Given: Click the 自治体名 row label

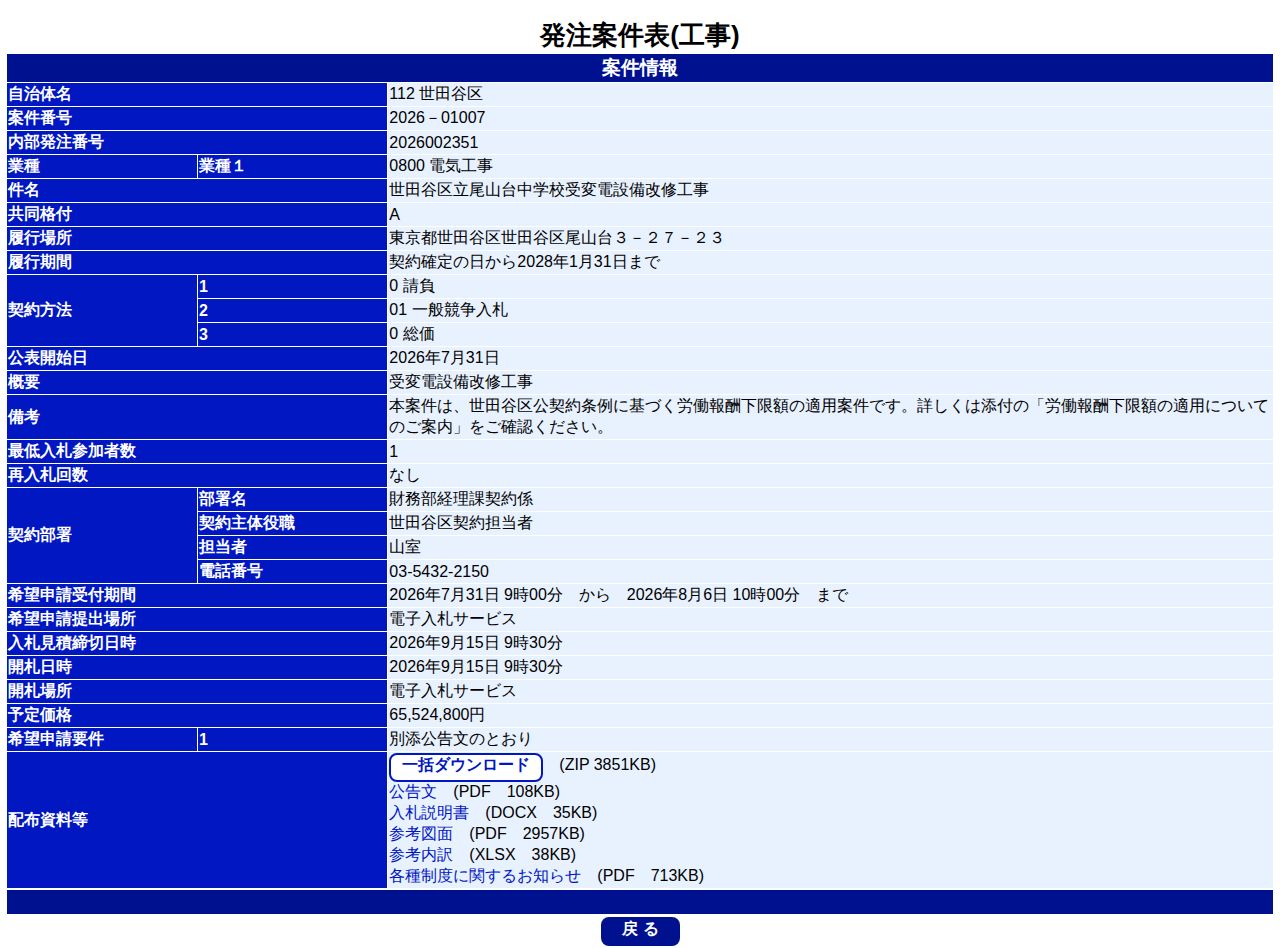Looking at the screenshot, I should tap(197, 94).
